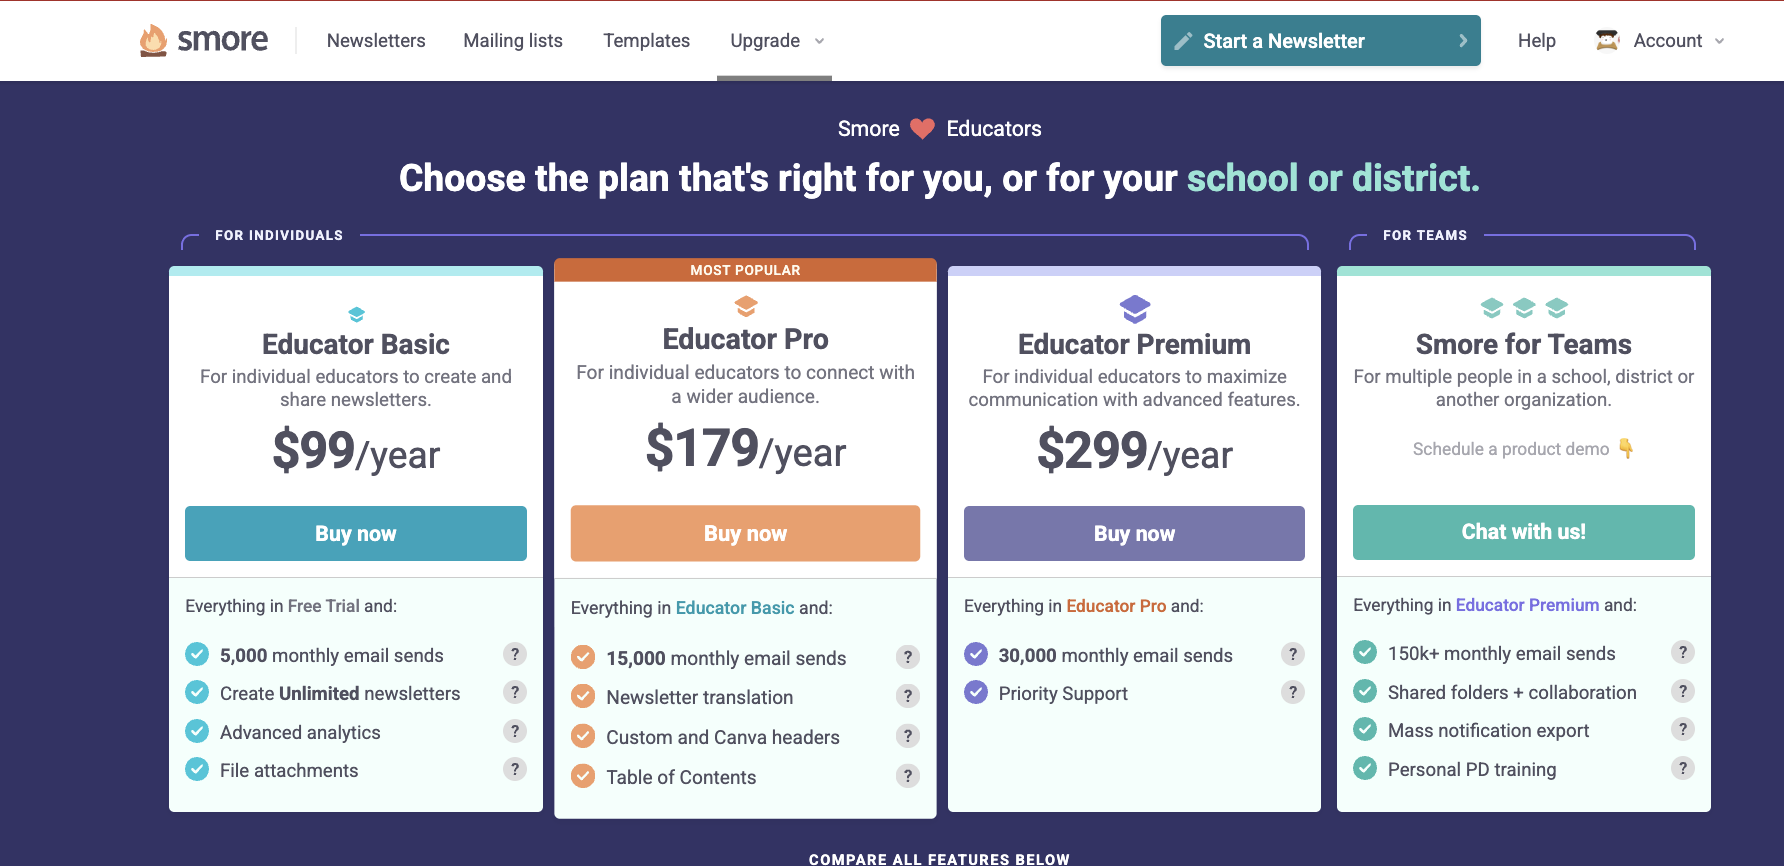
Task: Open the Account dropdown arrow
Action: (x=1719, y=41)
